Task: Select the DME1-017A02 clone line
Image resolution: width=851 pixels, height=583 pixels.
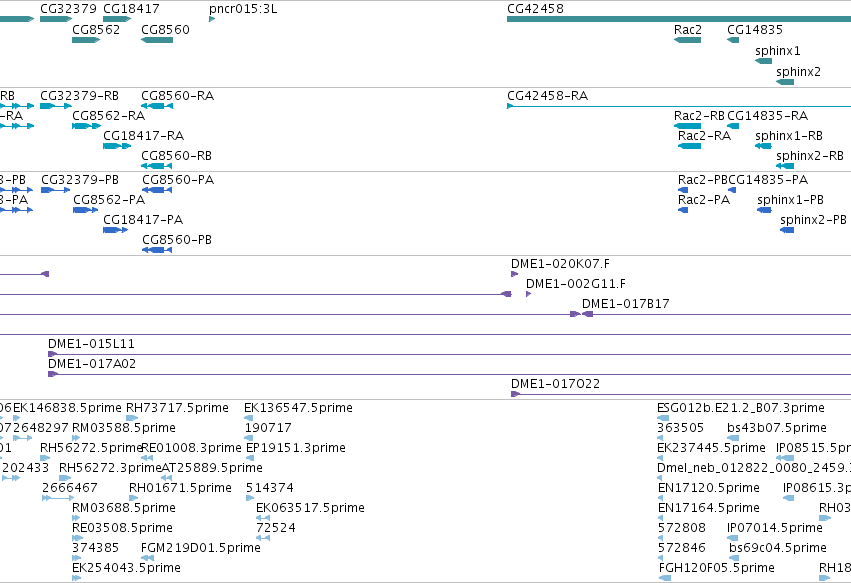Action: pos(449,375)
